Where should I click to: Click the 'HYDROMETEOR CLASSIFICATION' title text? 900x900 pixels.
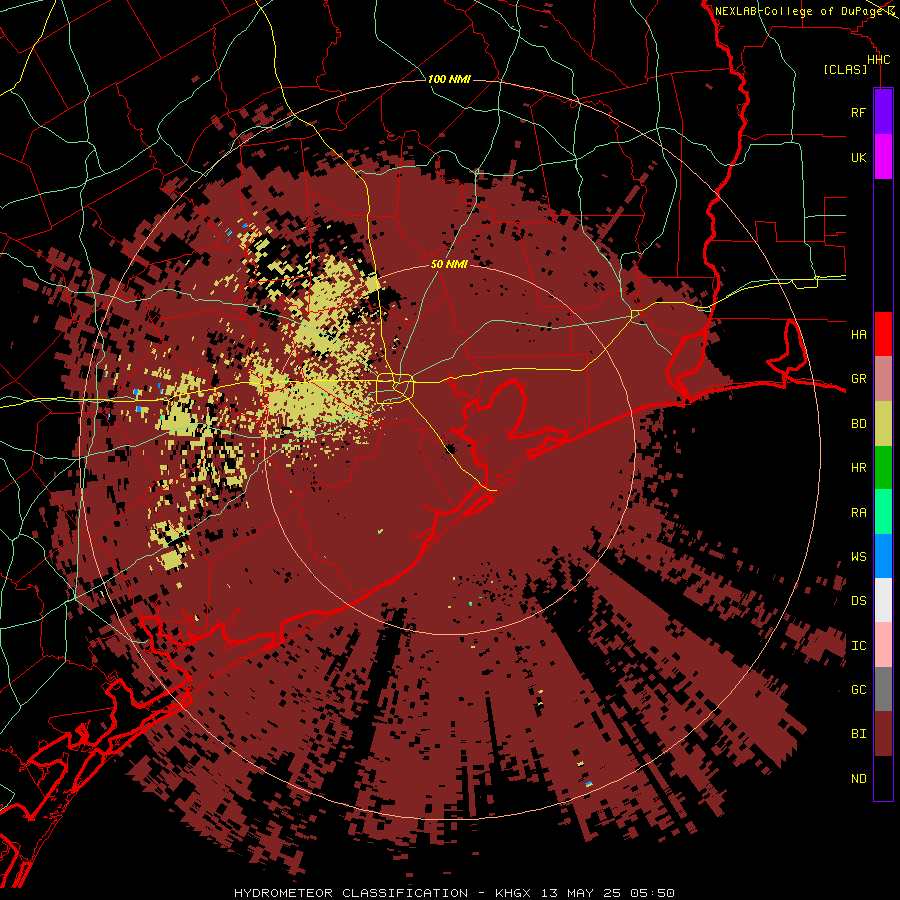pyautogui.click(x=351, y=893)
